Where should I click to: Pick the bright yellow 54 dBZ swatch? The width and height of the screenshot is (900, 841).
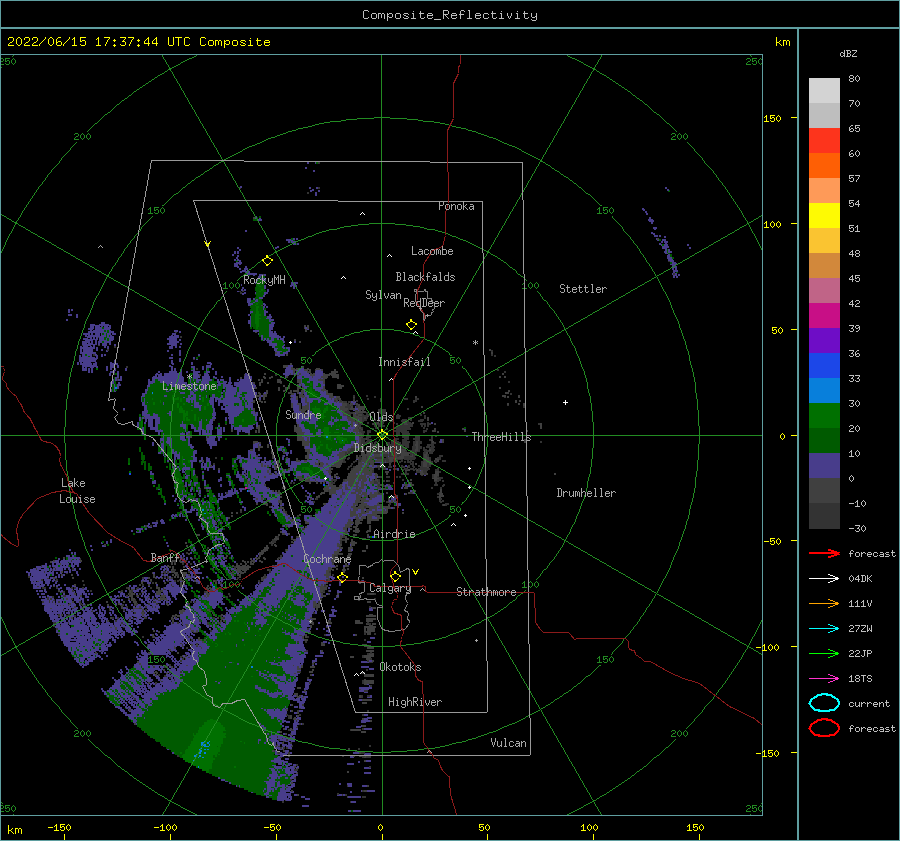coord(824,215)
